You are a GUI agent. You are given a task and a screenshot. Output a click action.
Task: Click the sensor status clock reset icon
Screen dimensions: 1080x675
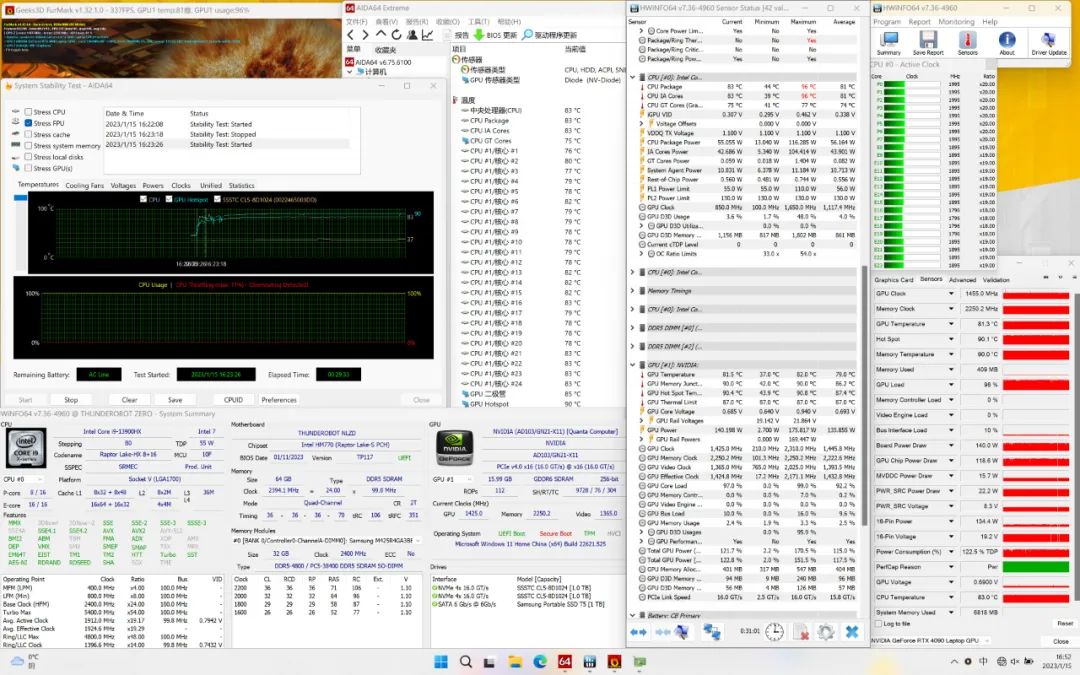[774, 632]
